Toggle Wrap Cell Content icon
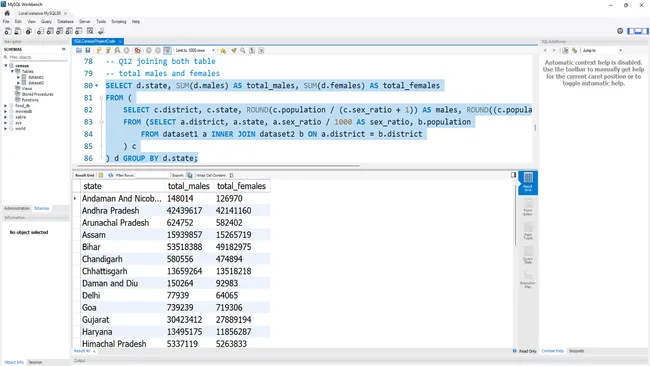The image size is (650, 366). tap(231, 175)
